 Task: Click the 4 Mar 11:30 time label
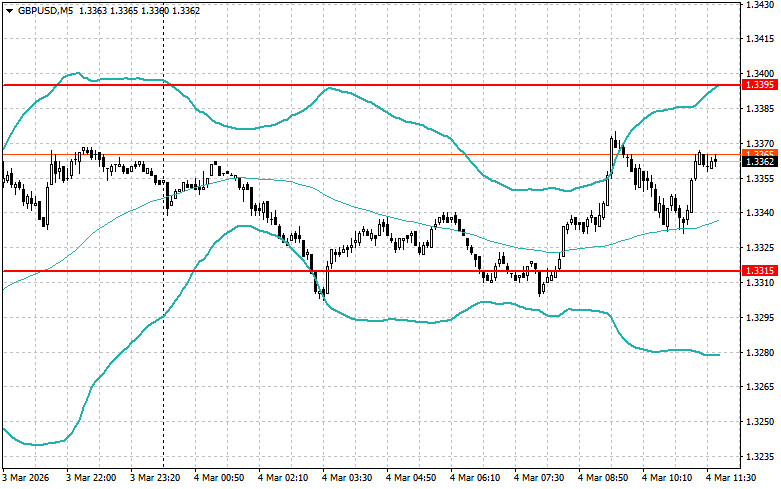[731, 478]
